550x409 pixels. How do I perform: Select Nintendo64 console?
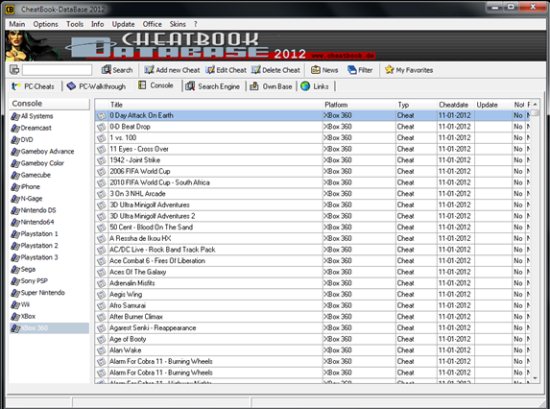[32, 222]
